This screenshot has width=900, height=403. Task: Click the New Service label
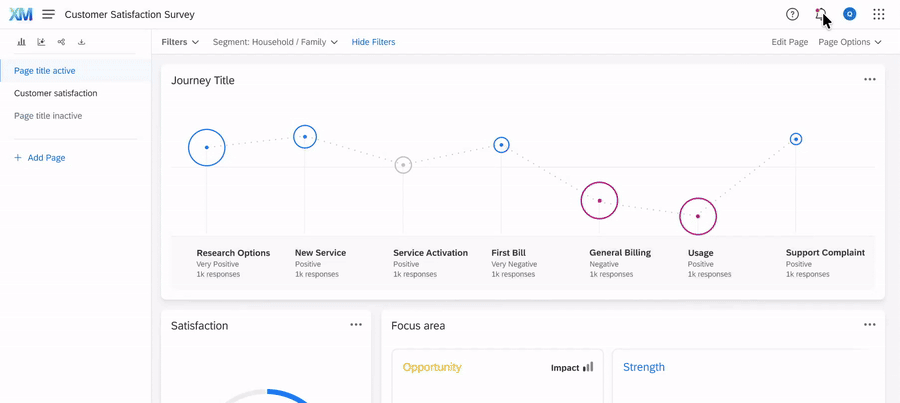(320, 253)
